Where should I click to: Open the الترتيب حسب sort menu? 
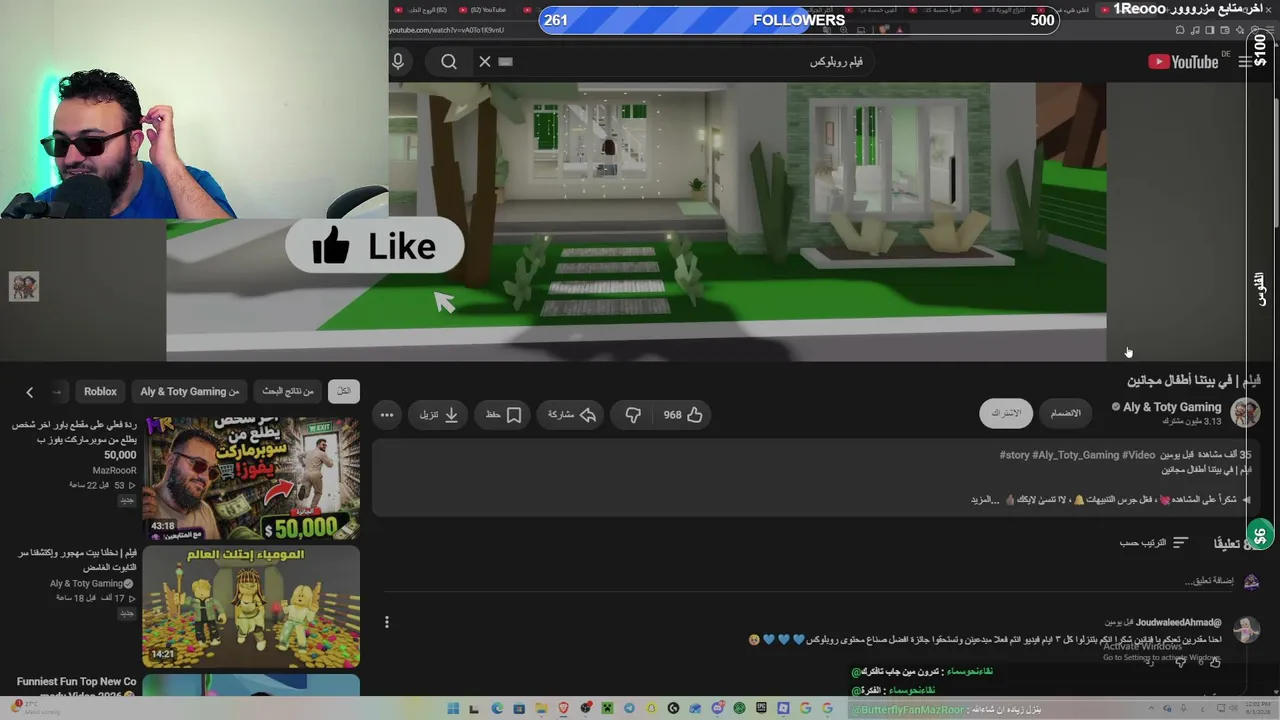click(1153, 542)
